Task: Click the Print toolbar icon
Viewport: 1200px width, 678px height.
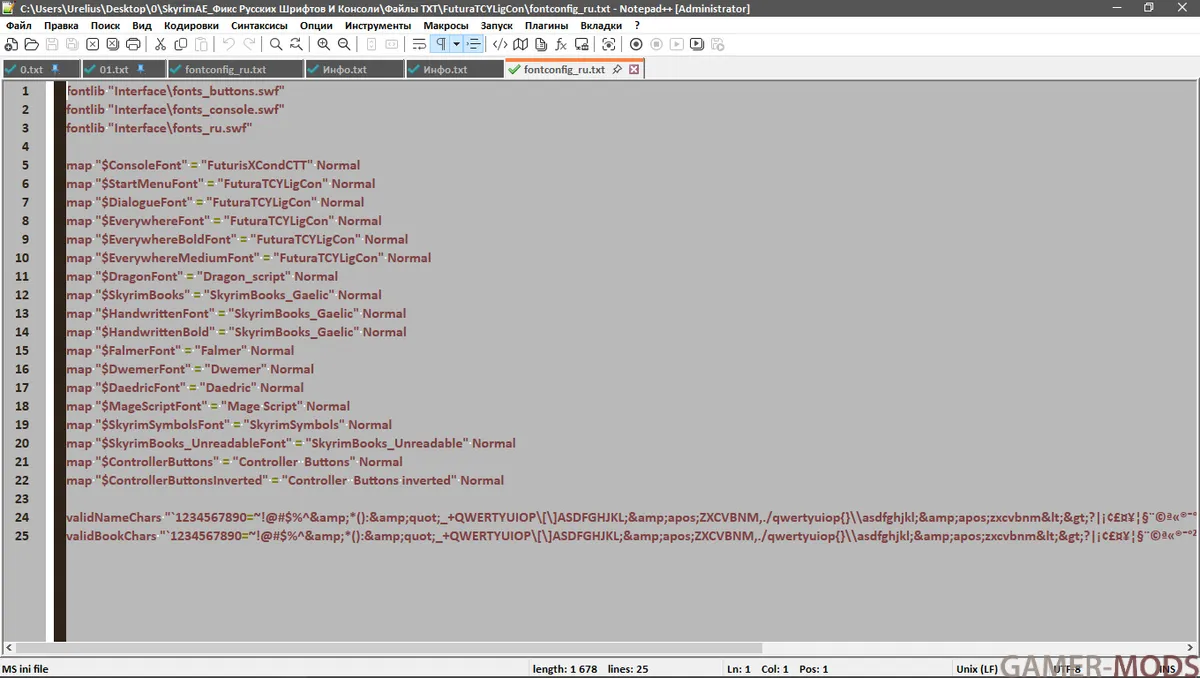Action: (133, 44)
